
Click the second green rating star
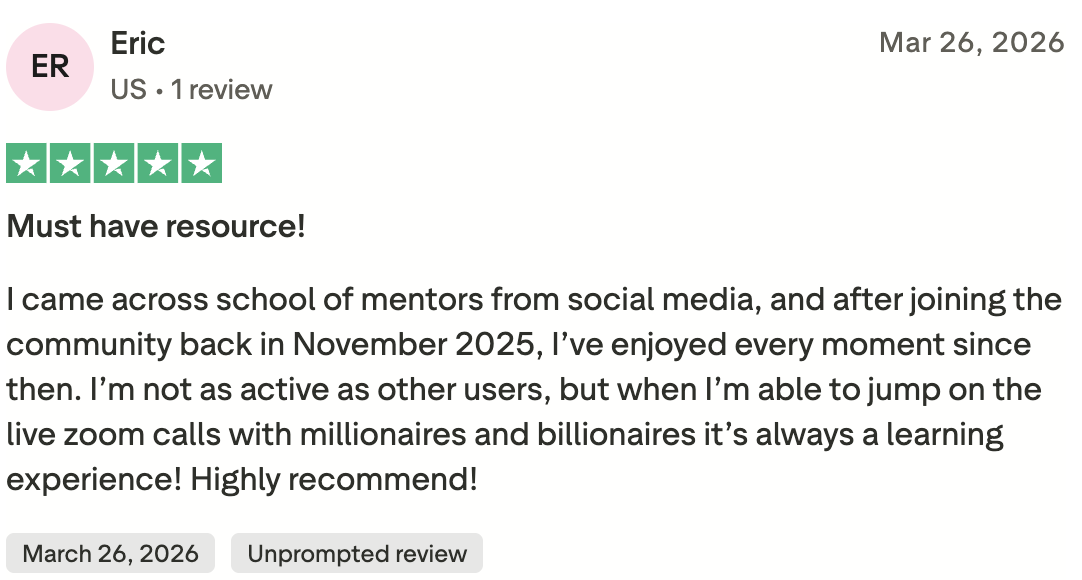click(70, 163)
